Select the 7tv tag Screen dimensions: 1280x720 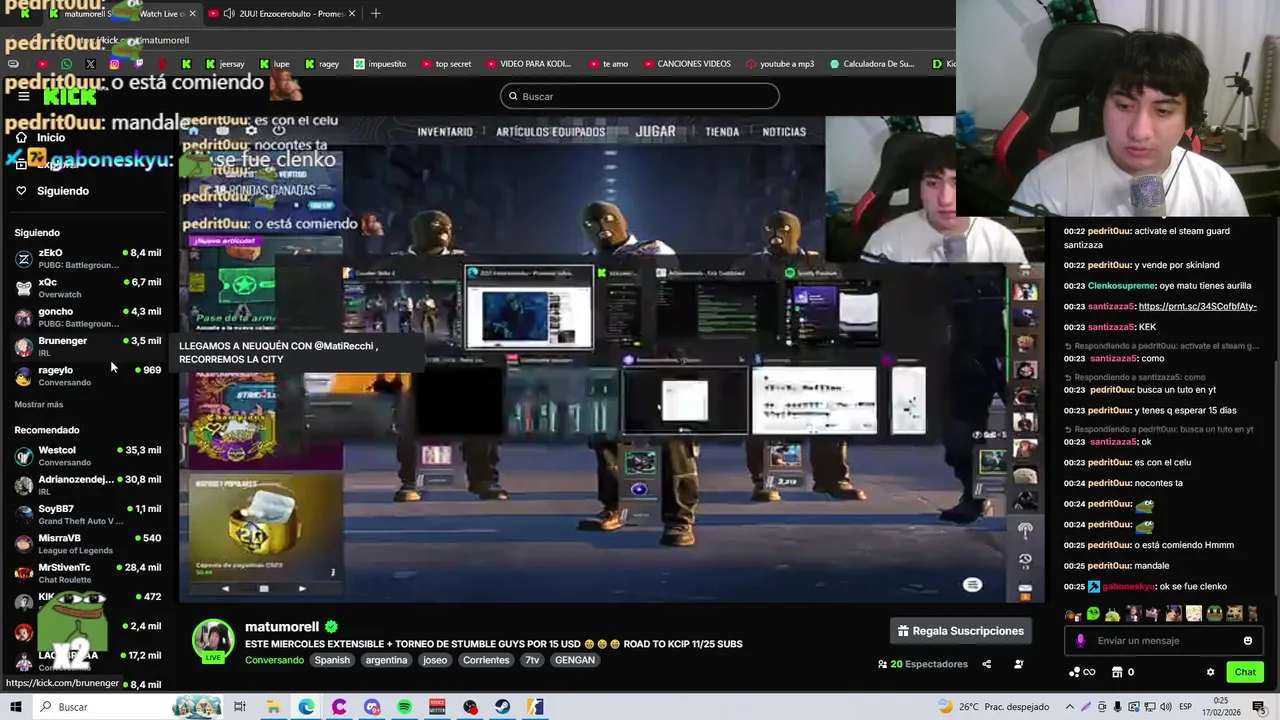[532, 660]
